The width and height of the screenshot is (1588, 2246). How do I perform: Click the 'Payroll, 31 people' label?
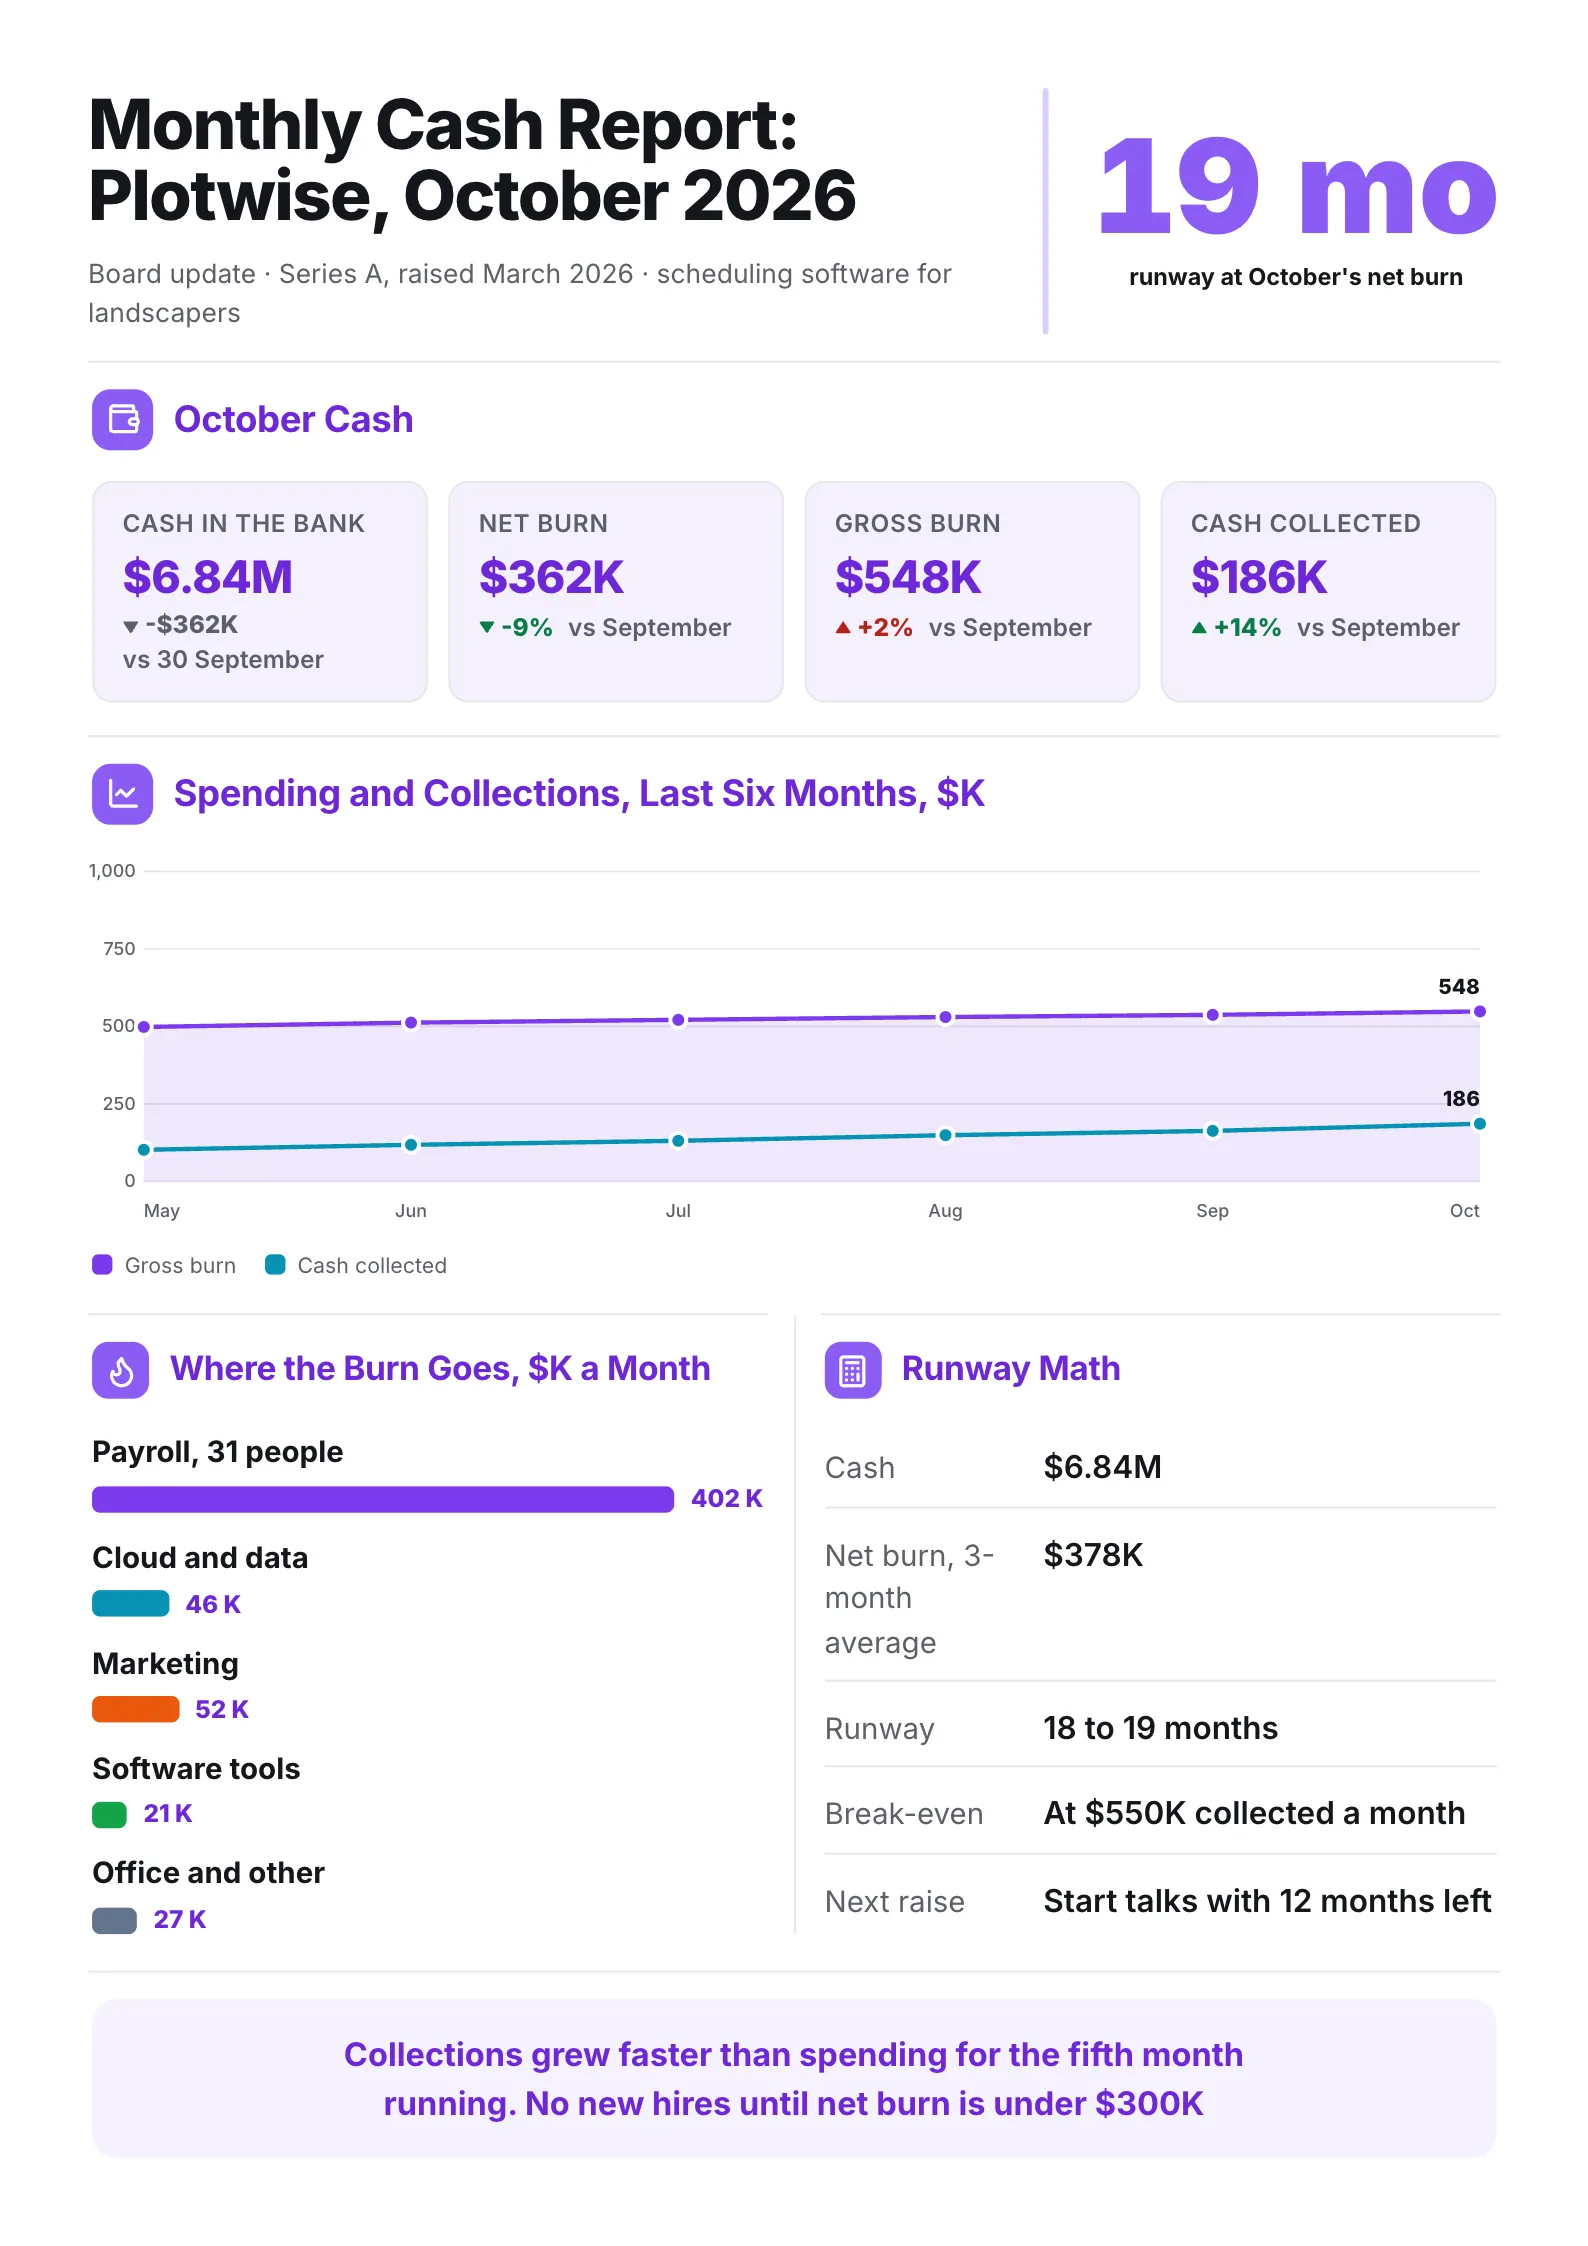[x=217, y=1452]
